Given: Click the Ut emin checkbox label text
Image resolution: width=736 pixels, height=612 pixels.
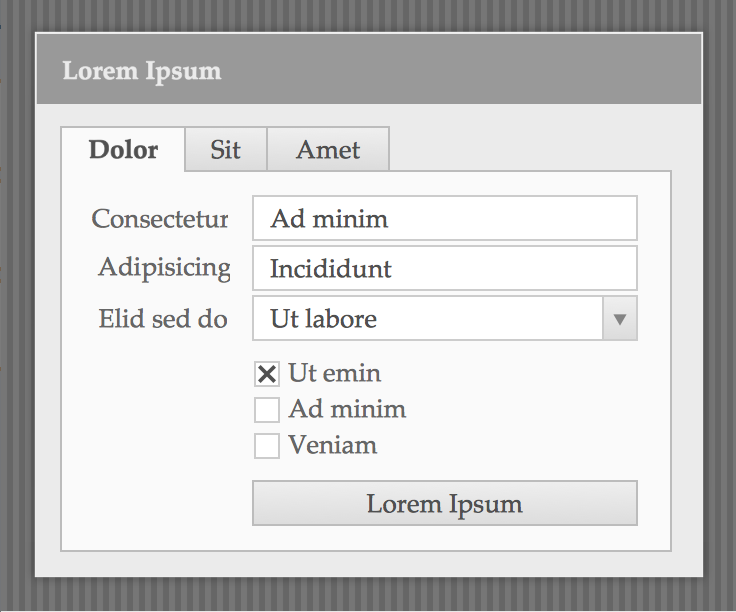Looking at the screenshot, I should pyautogui.click(x=334, y=374).
